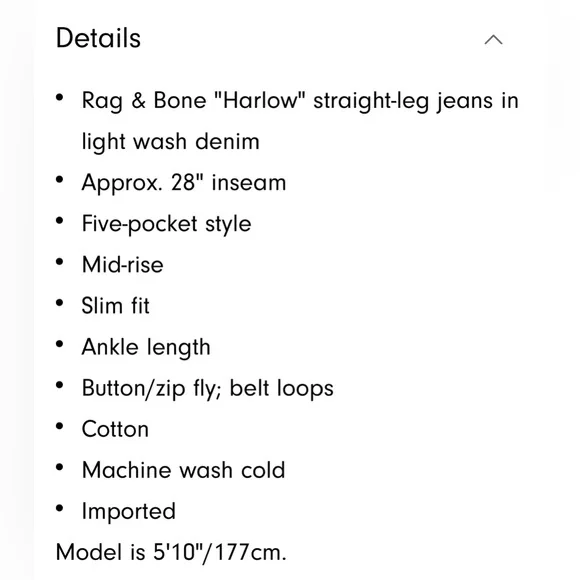This screenshot has height=580, width=580.
Task: Click the Machine wash cold instruction
Action: point(183,470)
